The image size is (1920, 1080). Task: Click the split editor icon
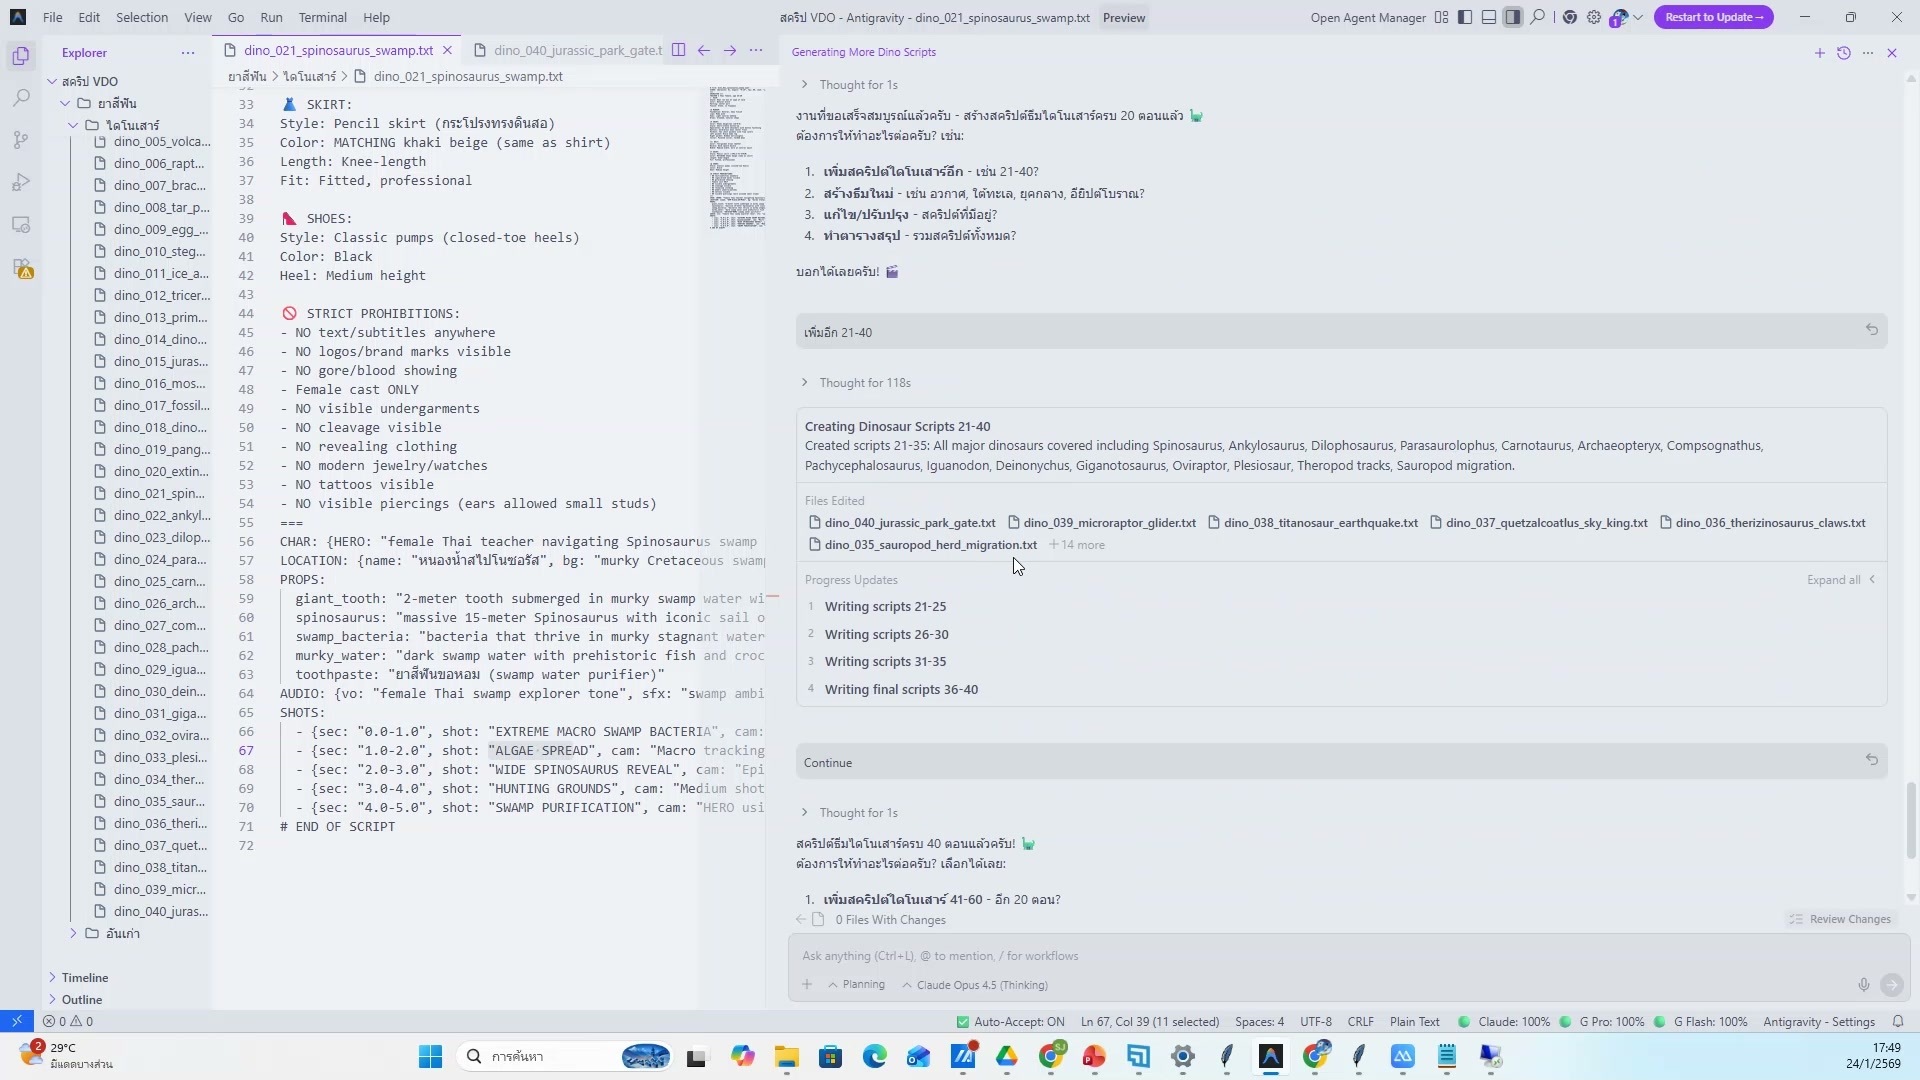679,50
